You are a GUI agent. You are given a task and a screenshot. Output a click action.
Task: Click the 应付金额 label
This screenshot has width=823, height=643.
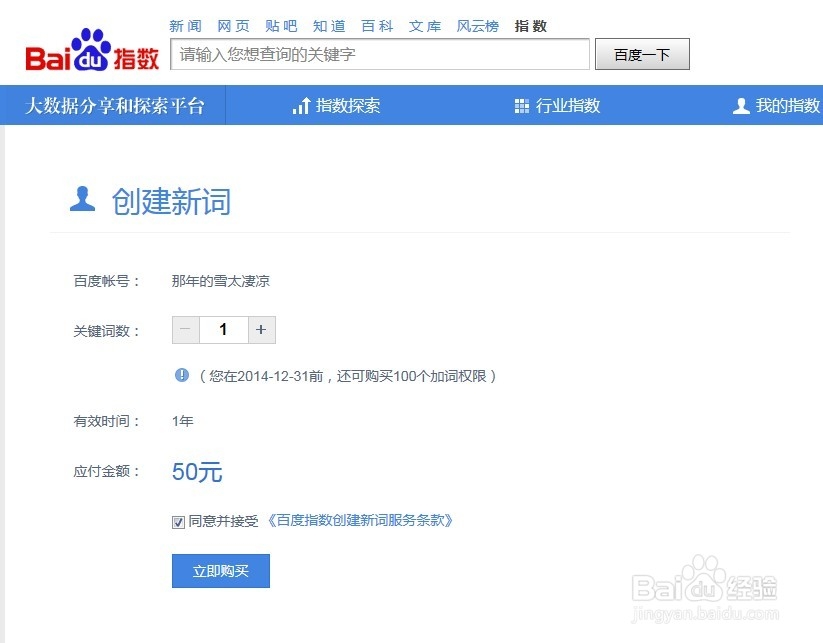[x=107, y=471]
